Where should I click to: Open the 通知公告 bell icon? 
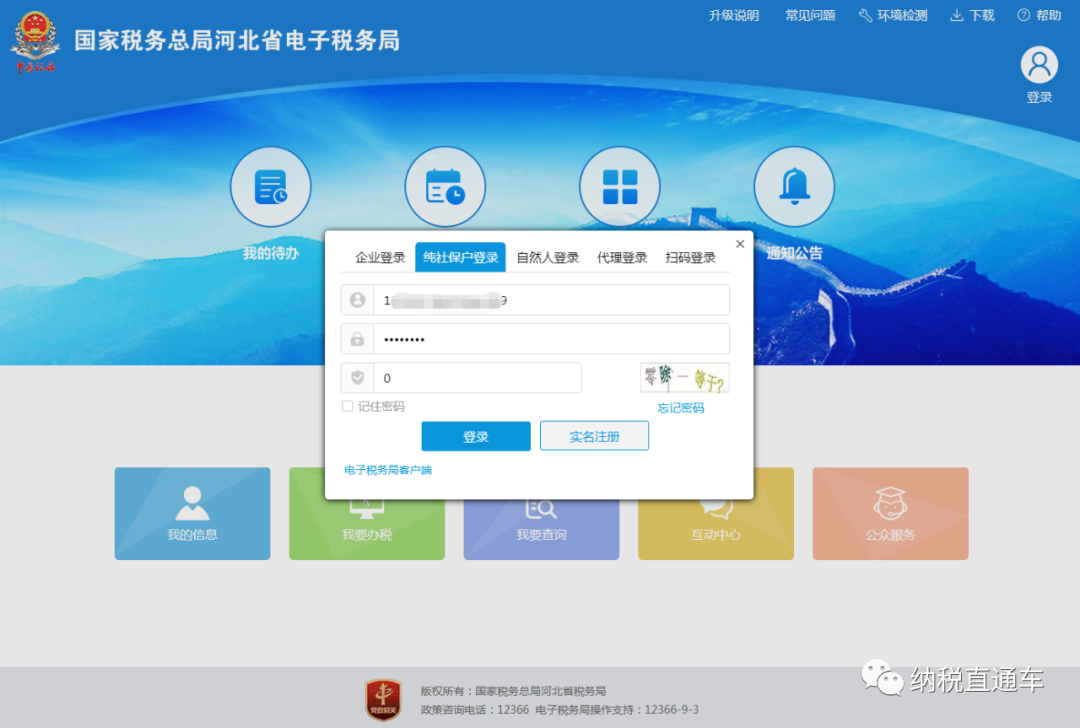[x=794, y=187]
